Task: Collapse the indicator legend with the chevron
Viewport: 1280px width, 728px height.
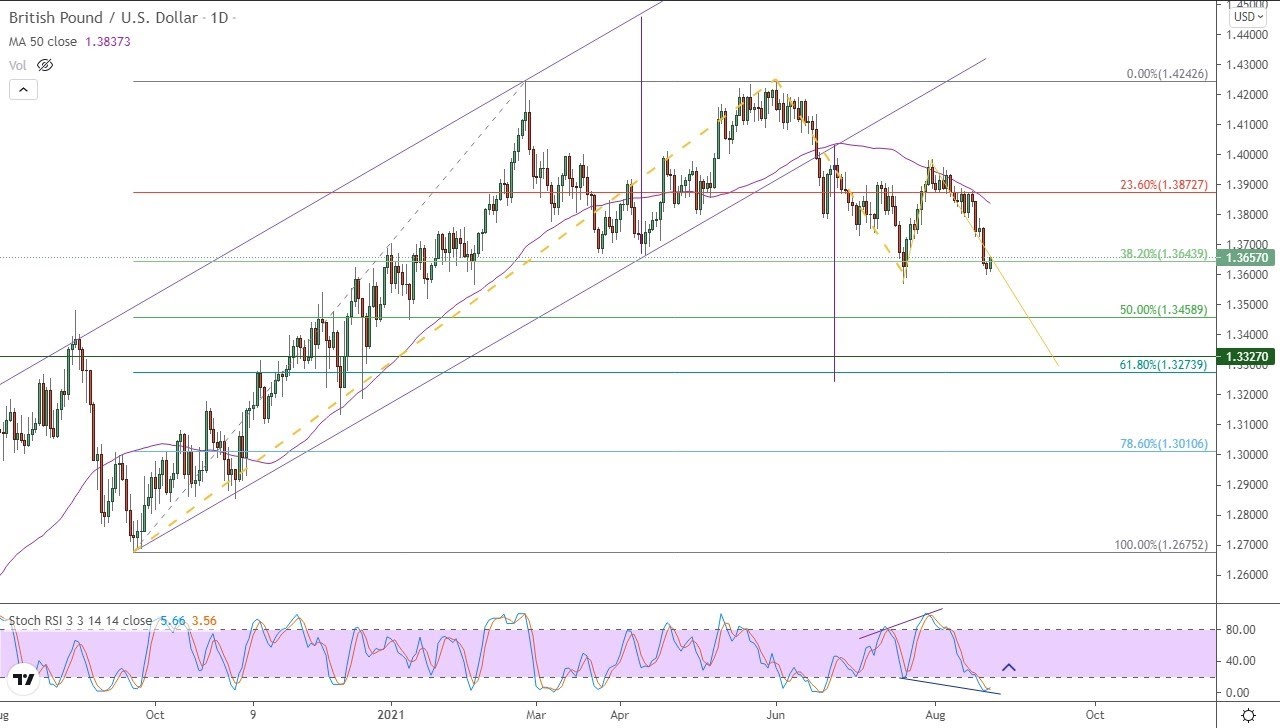Action: pyautogui.click(x=24, y=89)
